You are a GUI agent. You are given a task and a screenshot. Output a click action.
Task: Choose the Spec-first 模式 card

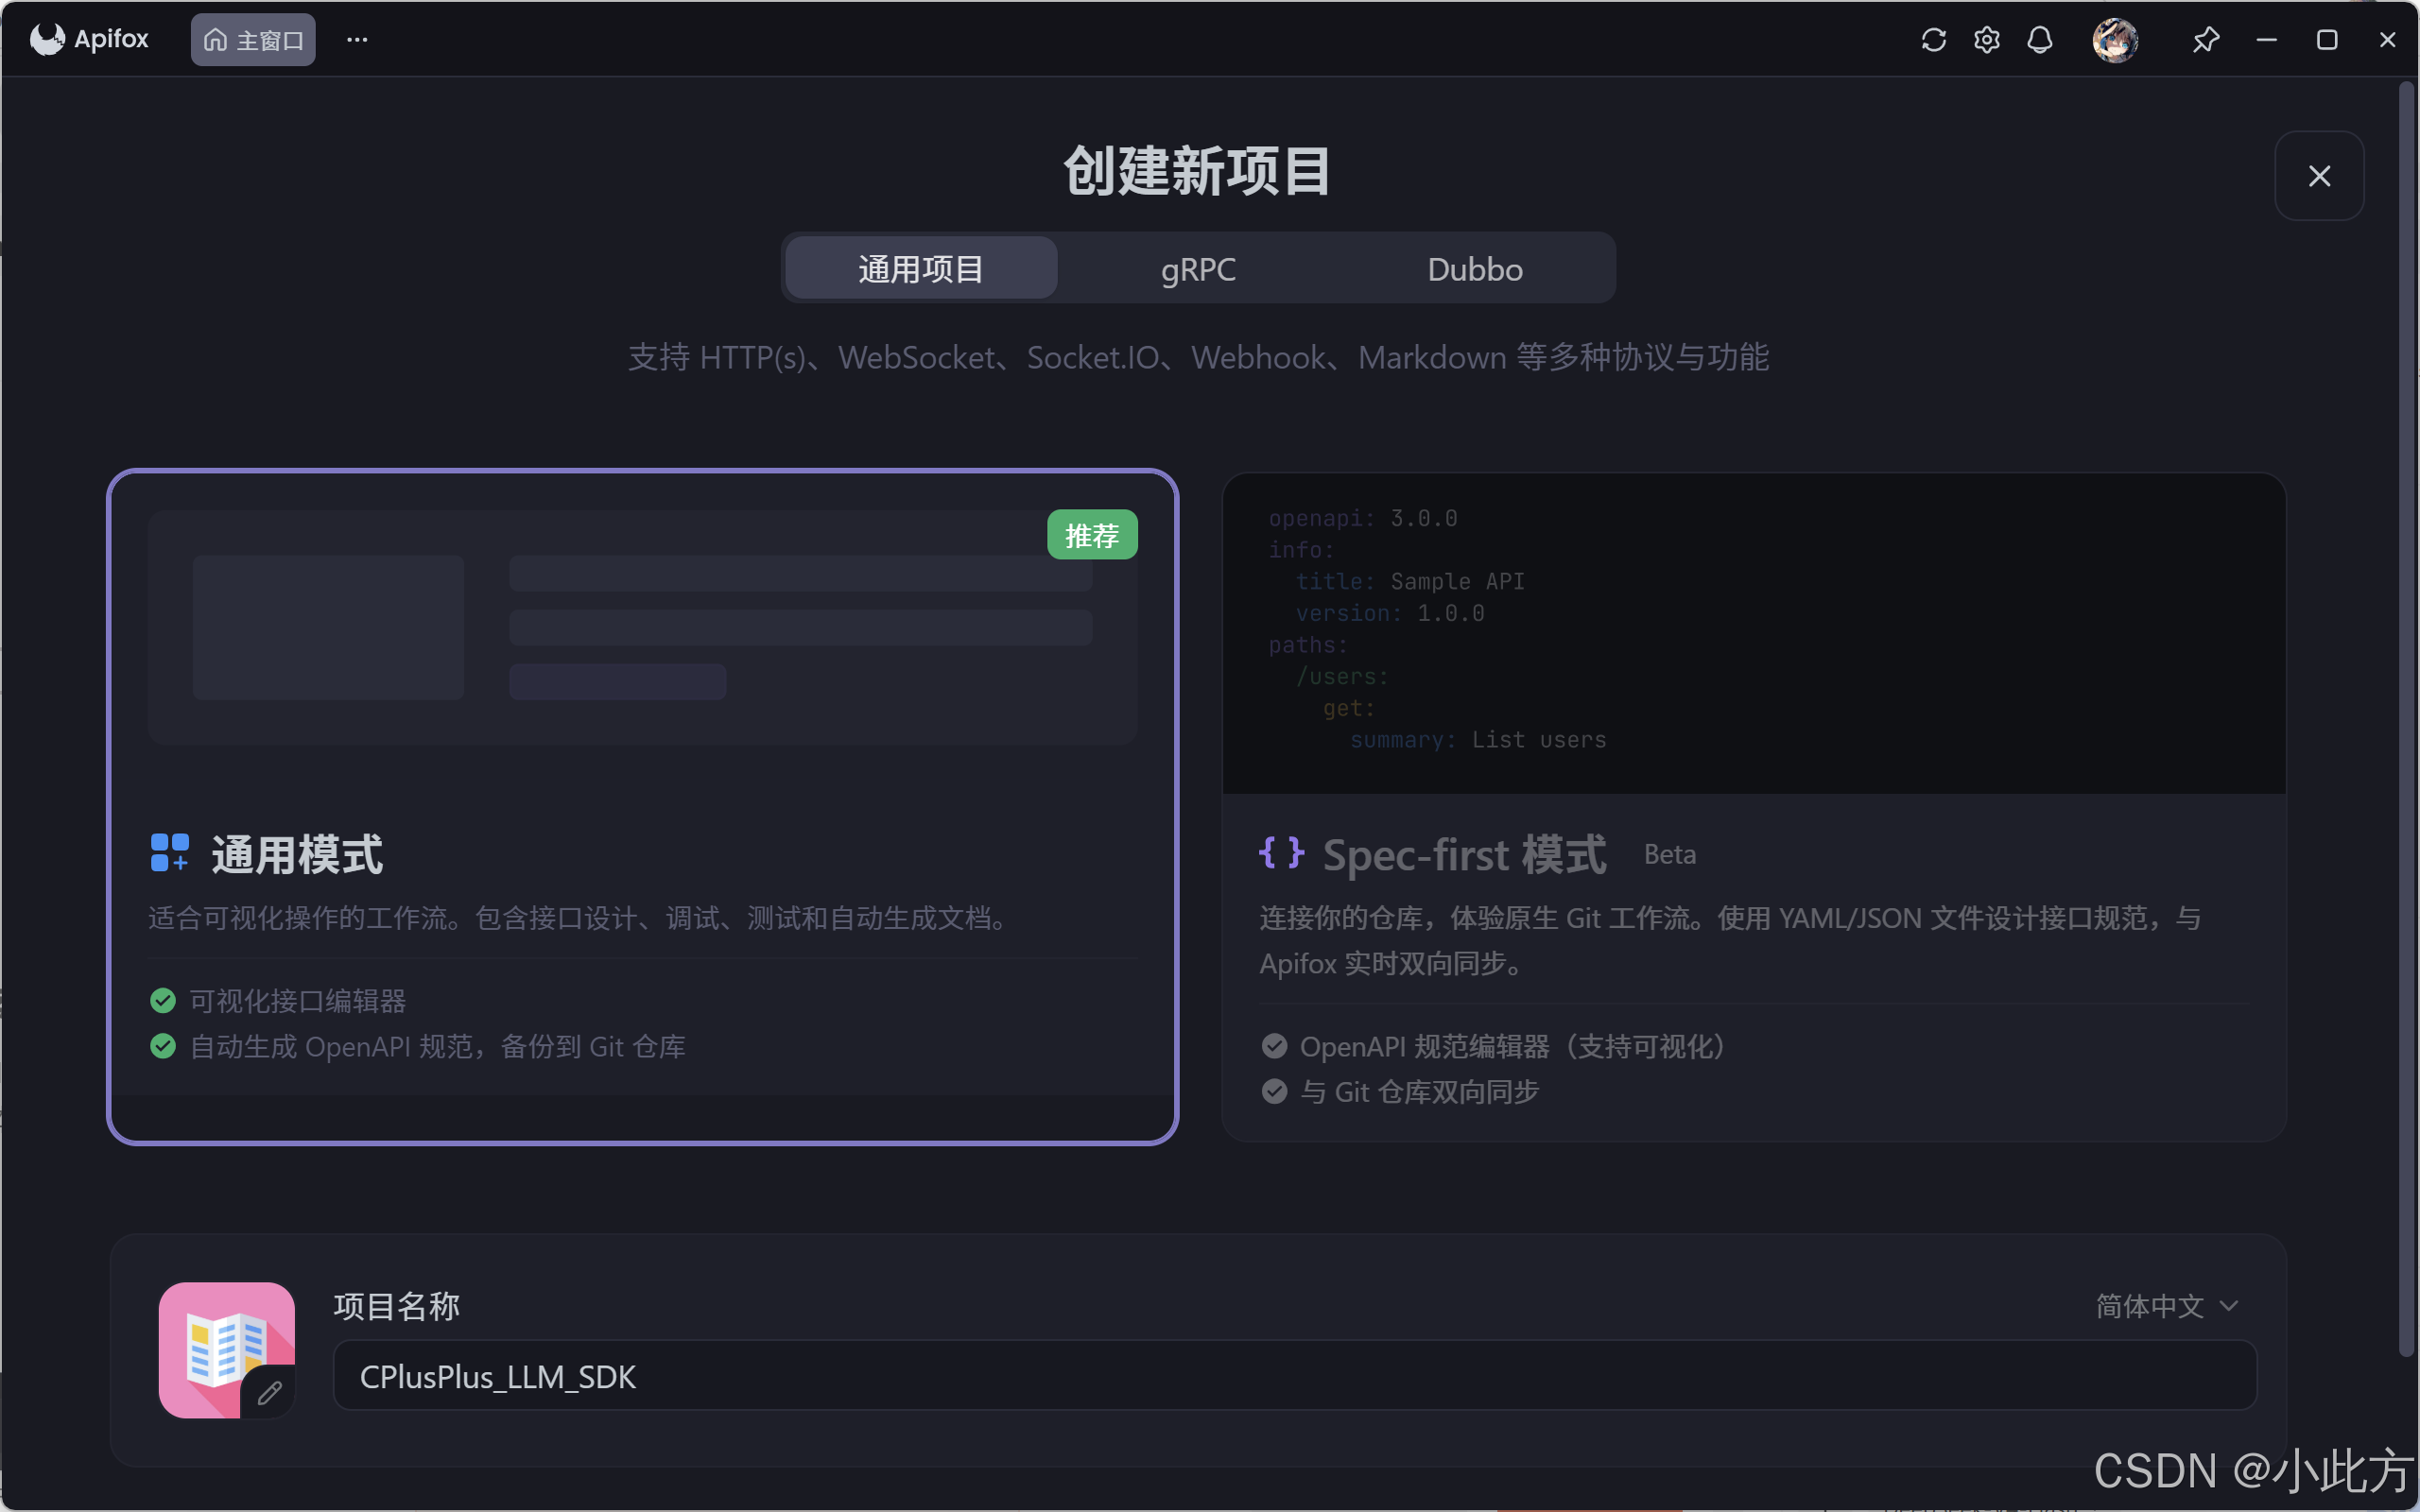[1754, 807]
